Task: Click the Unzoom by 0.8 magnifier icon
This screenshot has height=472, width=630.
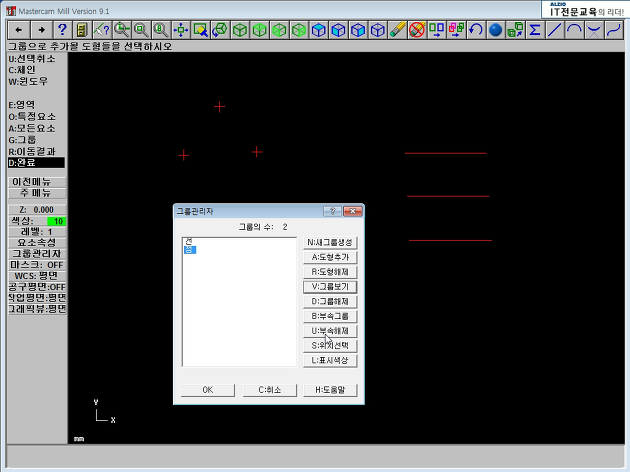Action: click(x=161, y=30)
